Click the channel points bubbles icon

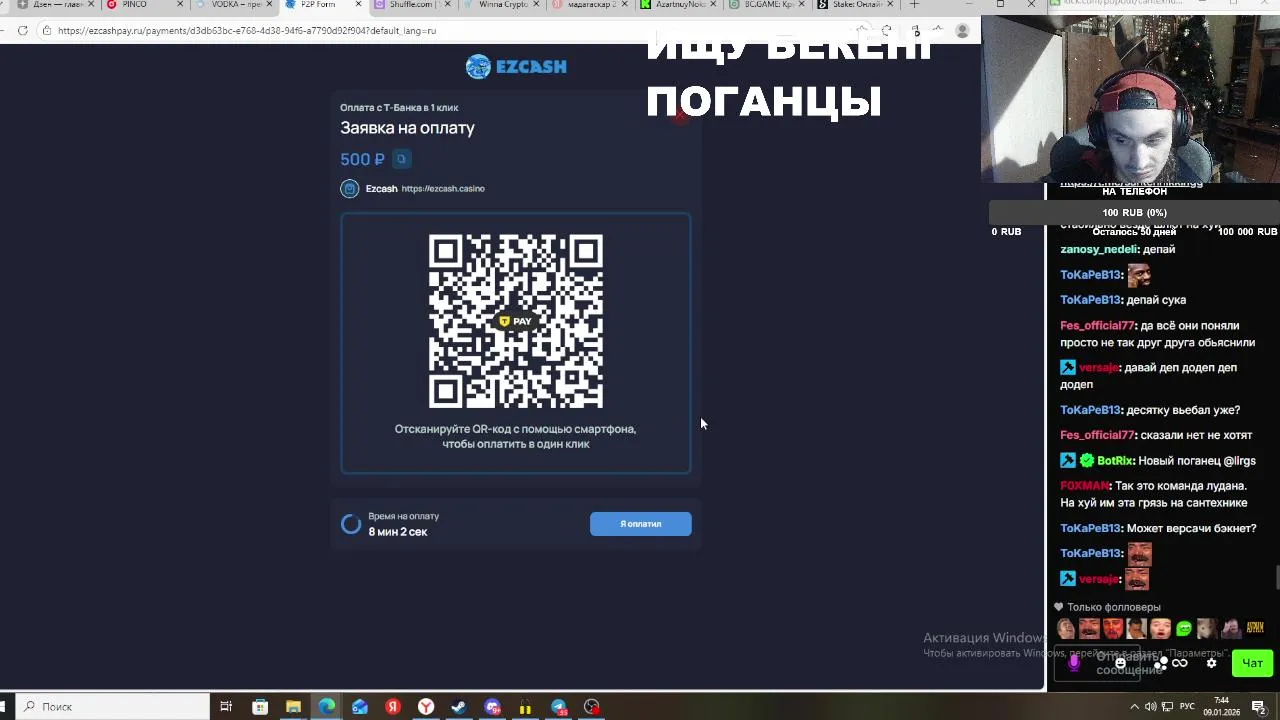[1160, 663]
